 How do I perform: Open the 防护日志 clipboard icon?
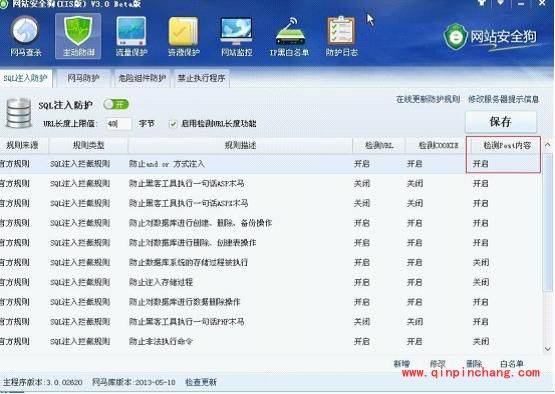point(342,37)
